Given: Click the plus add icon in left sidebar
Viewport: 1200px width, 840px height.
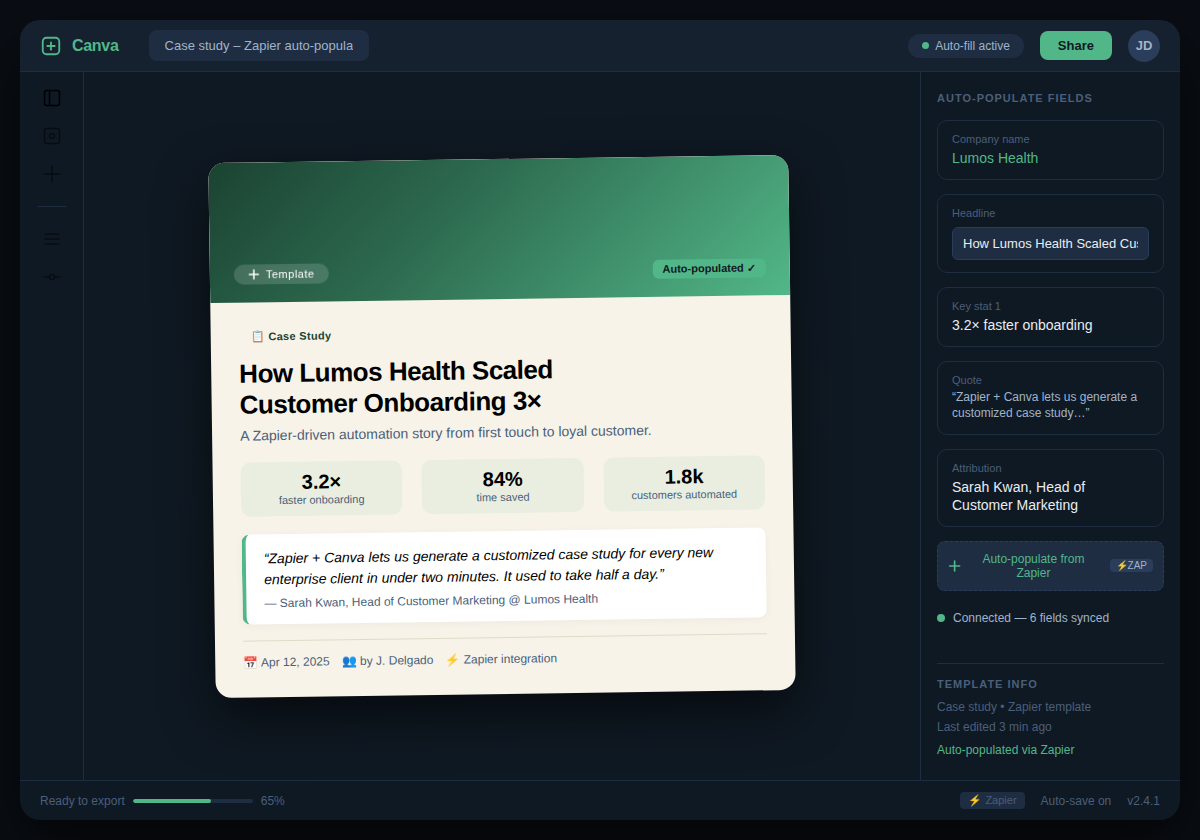Looking at the screenshot, I should (52, 174).
